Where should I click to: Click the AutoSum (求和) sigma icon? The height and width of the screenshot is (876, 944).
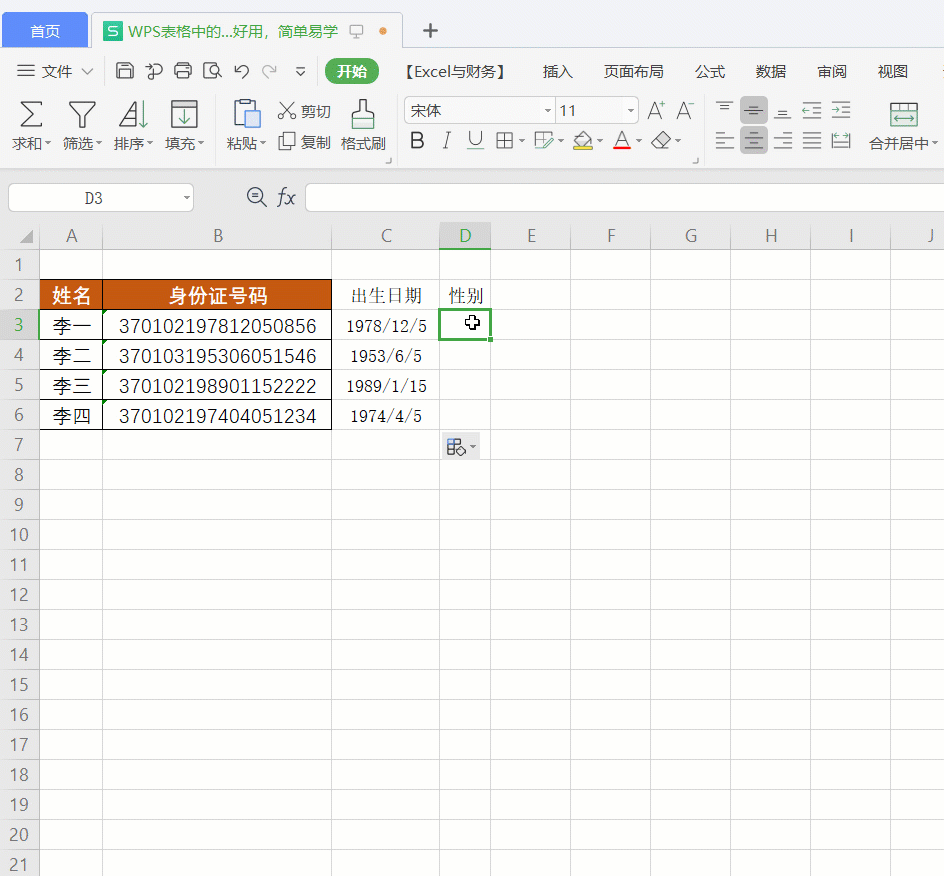click(x=32, y=114)
